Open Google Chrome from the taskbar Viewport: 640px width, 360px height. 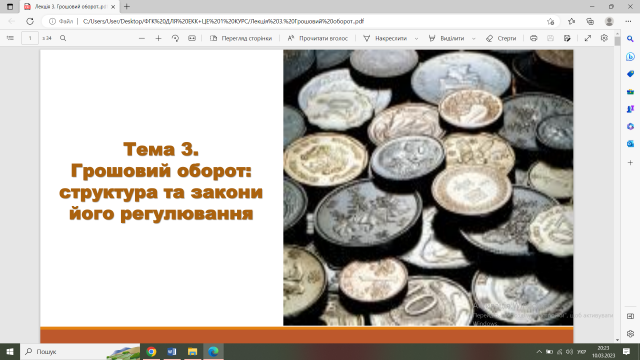tap(151, 351)
